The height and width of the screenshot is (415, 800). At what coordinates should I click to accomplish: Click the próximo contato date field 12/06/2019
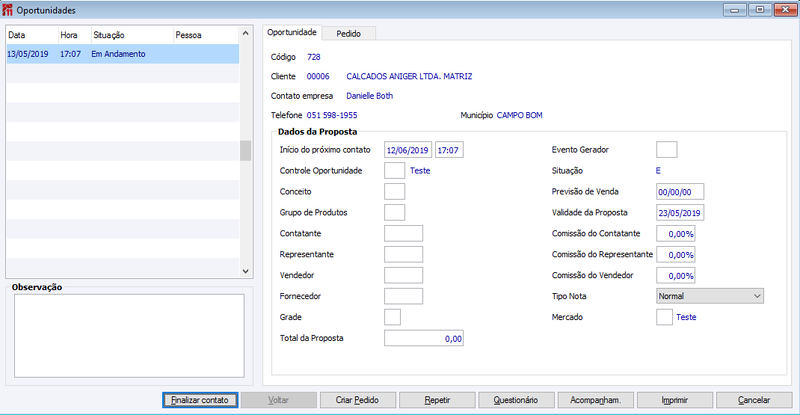(x=408, y=150)
